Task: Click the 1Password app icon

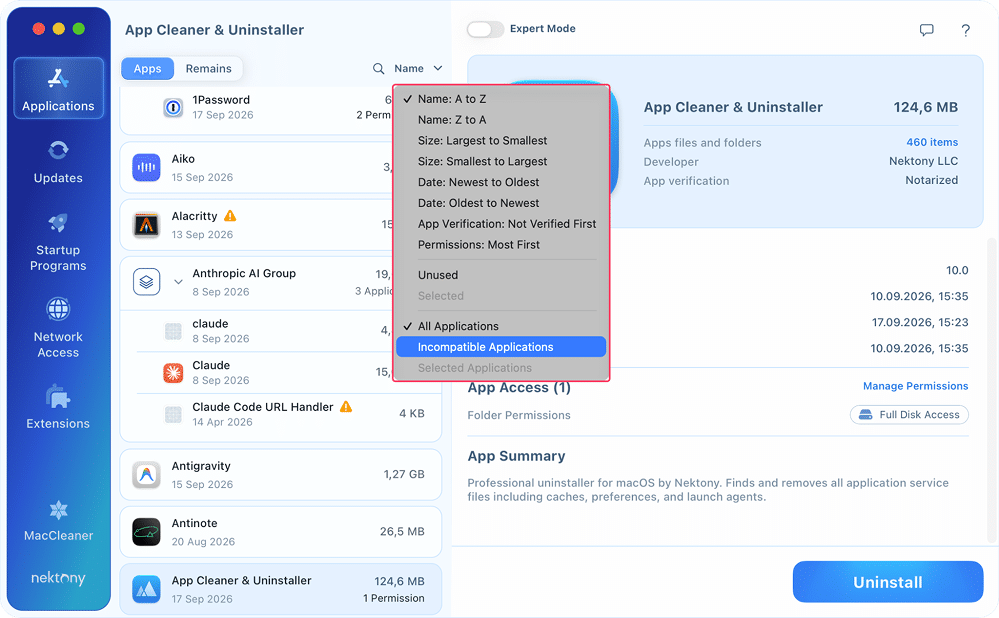Action: [173, 107]
